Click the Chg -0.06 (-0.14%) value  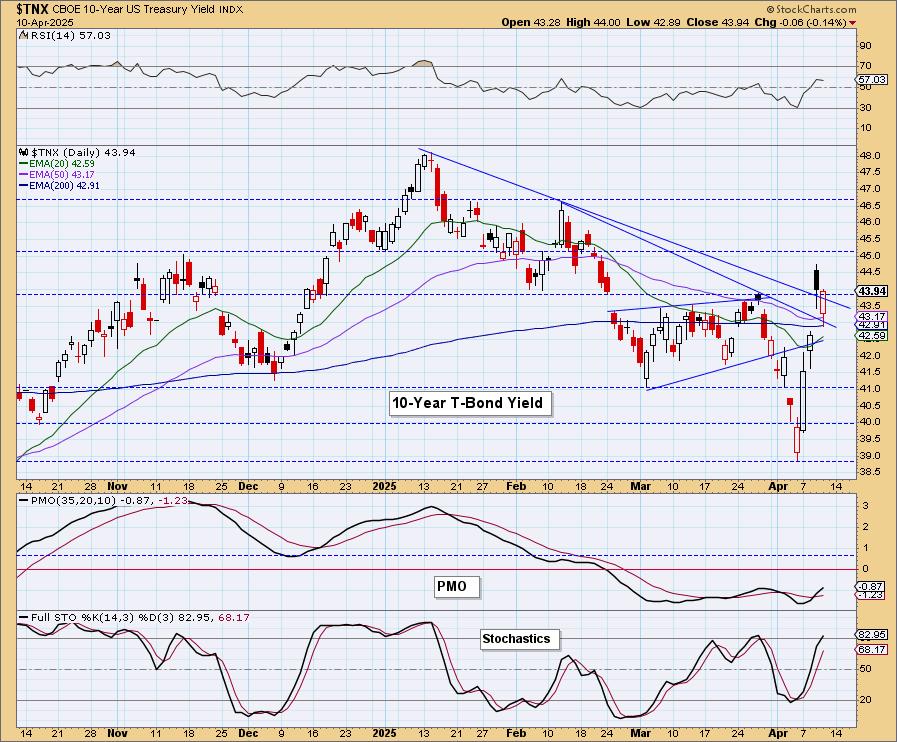801,22
